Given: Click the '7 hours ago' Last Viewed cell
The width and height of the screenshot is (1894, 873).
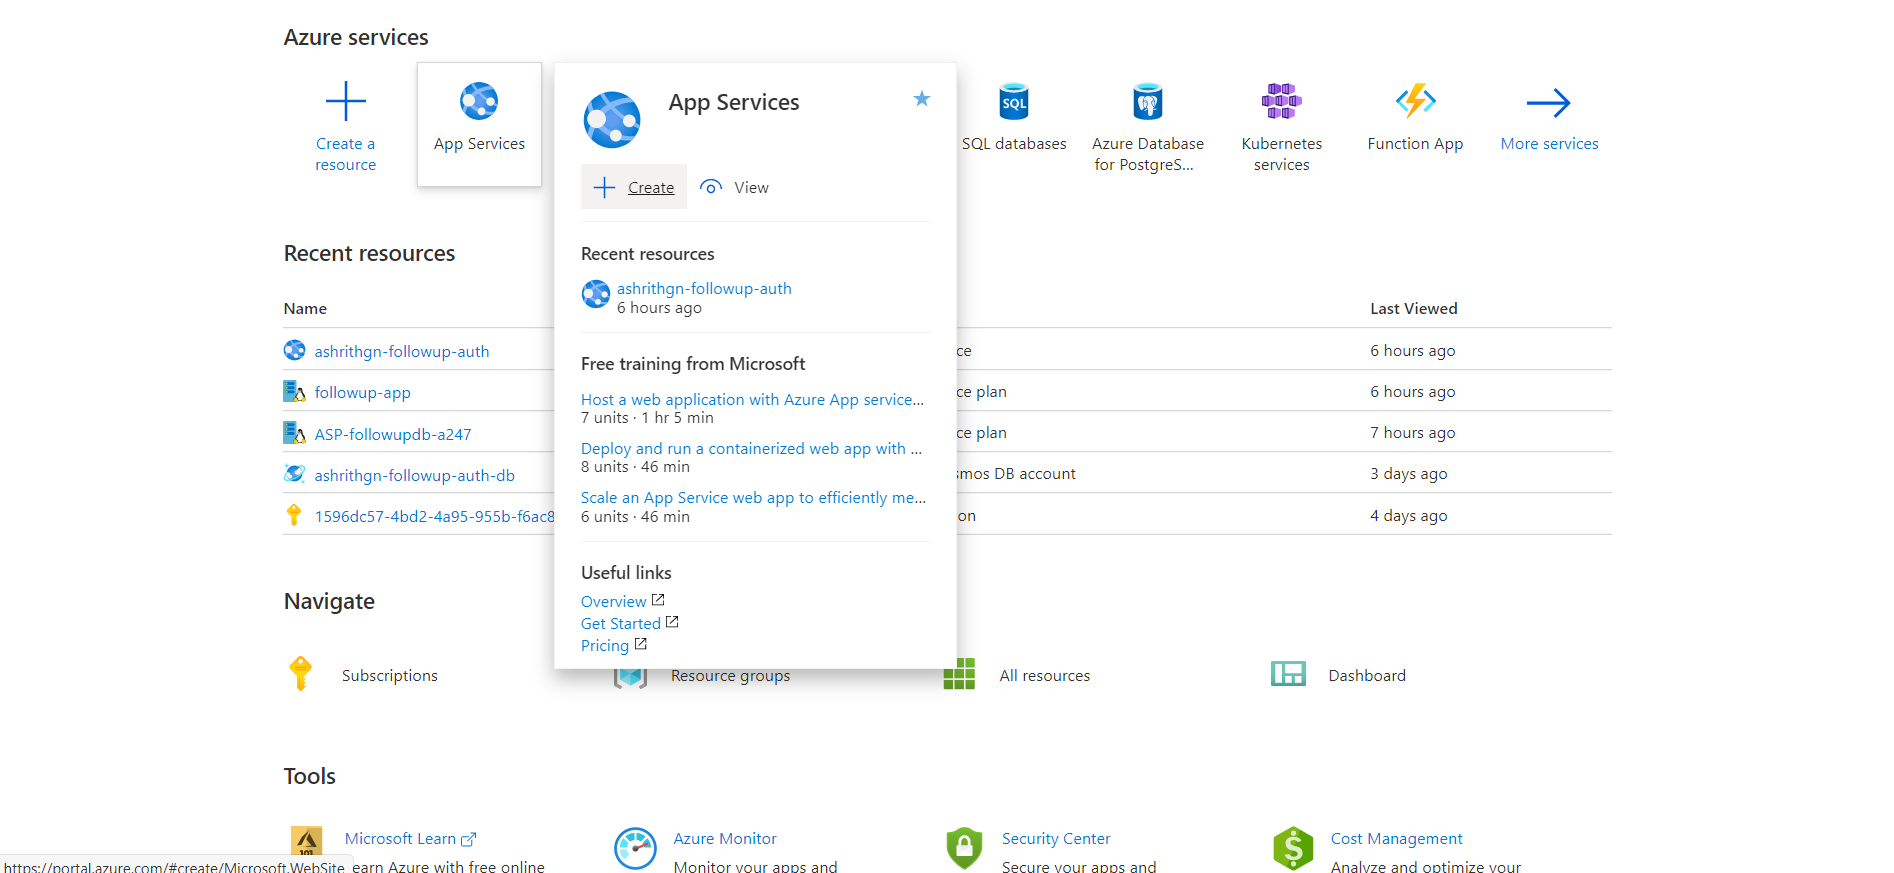Looking at the screenshot, I should coord(1413,433).
